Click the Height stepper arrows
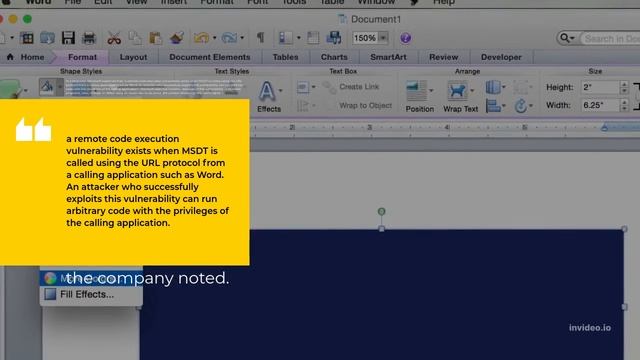640x360 pixels. click(624, 87)
